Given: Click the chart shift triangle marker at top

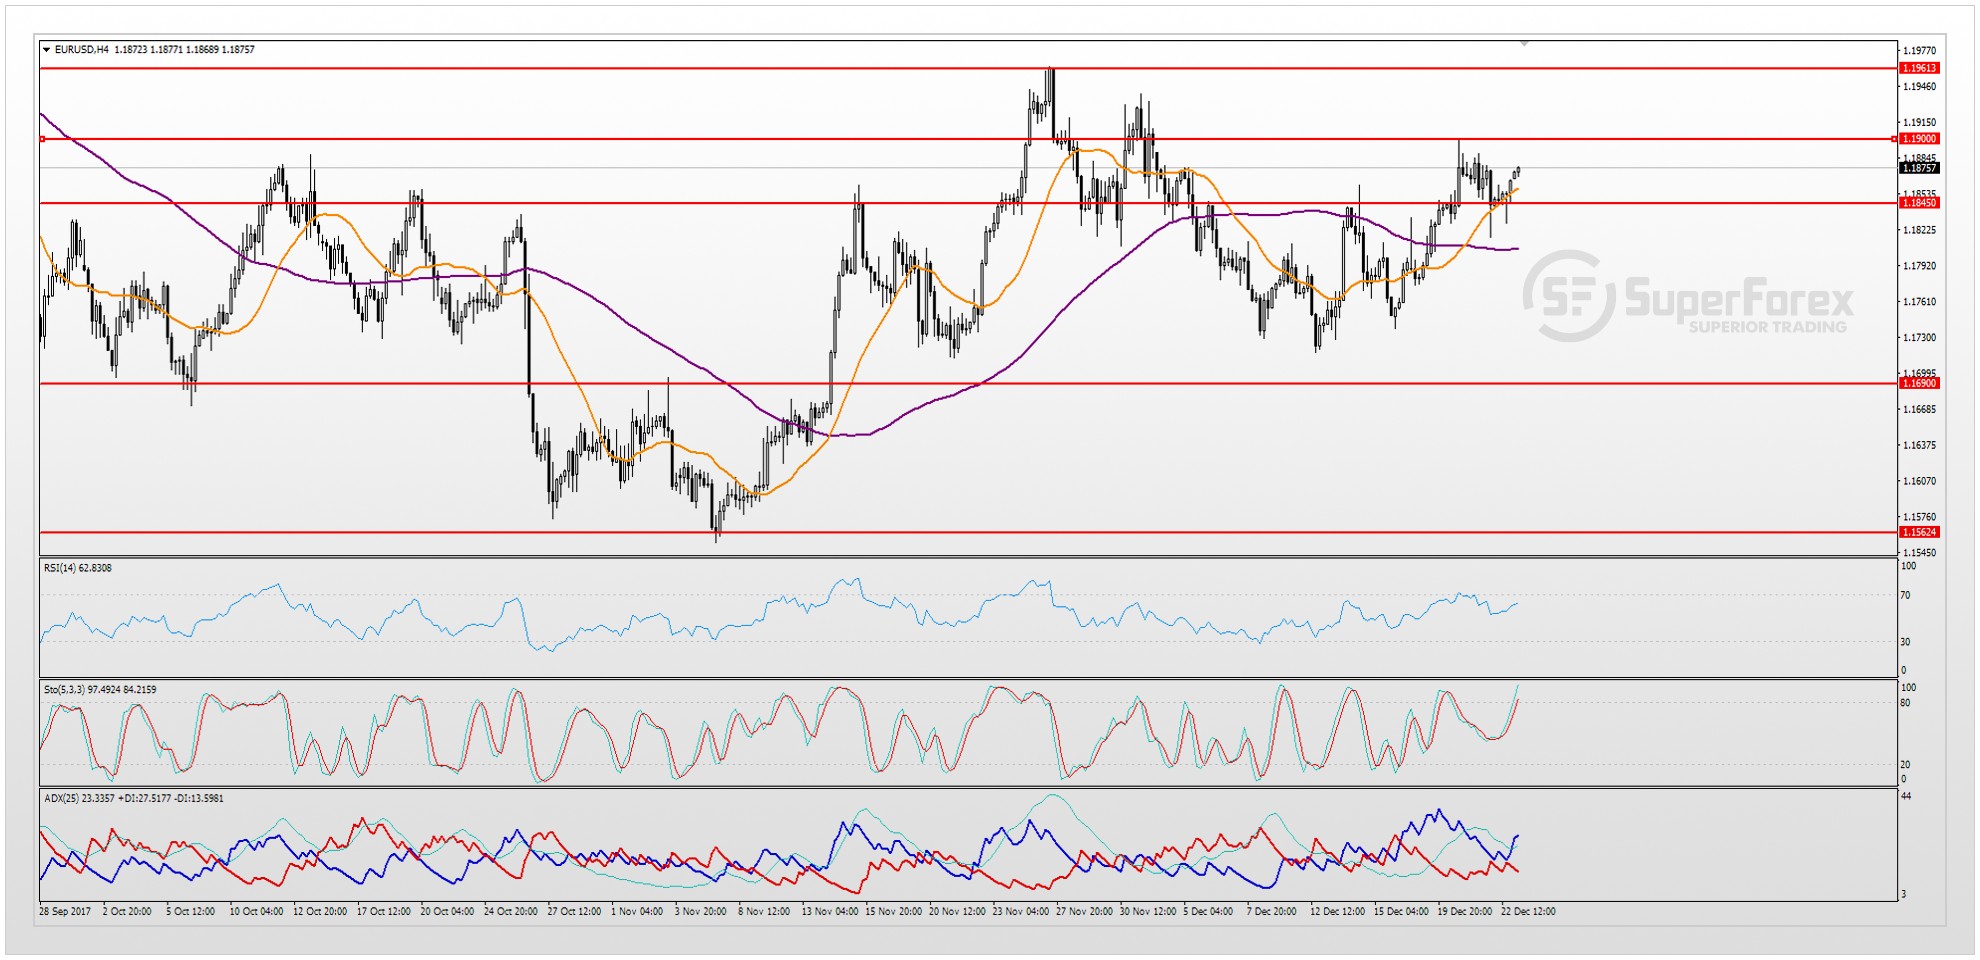Looking at the screenshot, I should click(1524, 44).
